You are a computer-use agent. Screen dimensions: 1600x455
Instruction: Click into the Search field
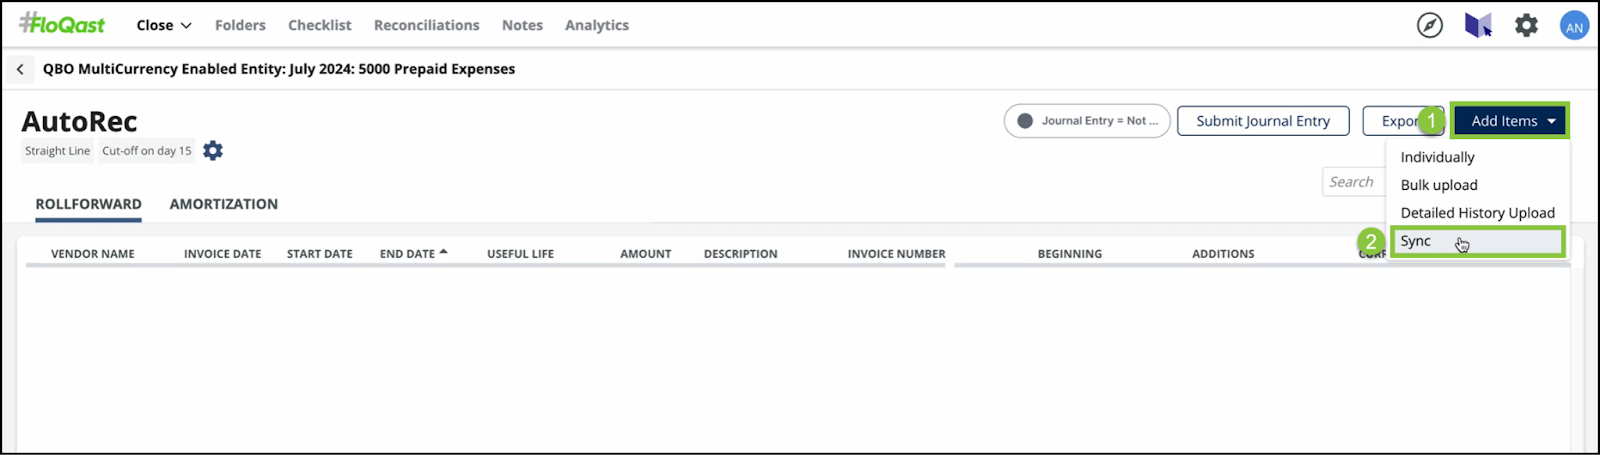point(1354,182)
